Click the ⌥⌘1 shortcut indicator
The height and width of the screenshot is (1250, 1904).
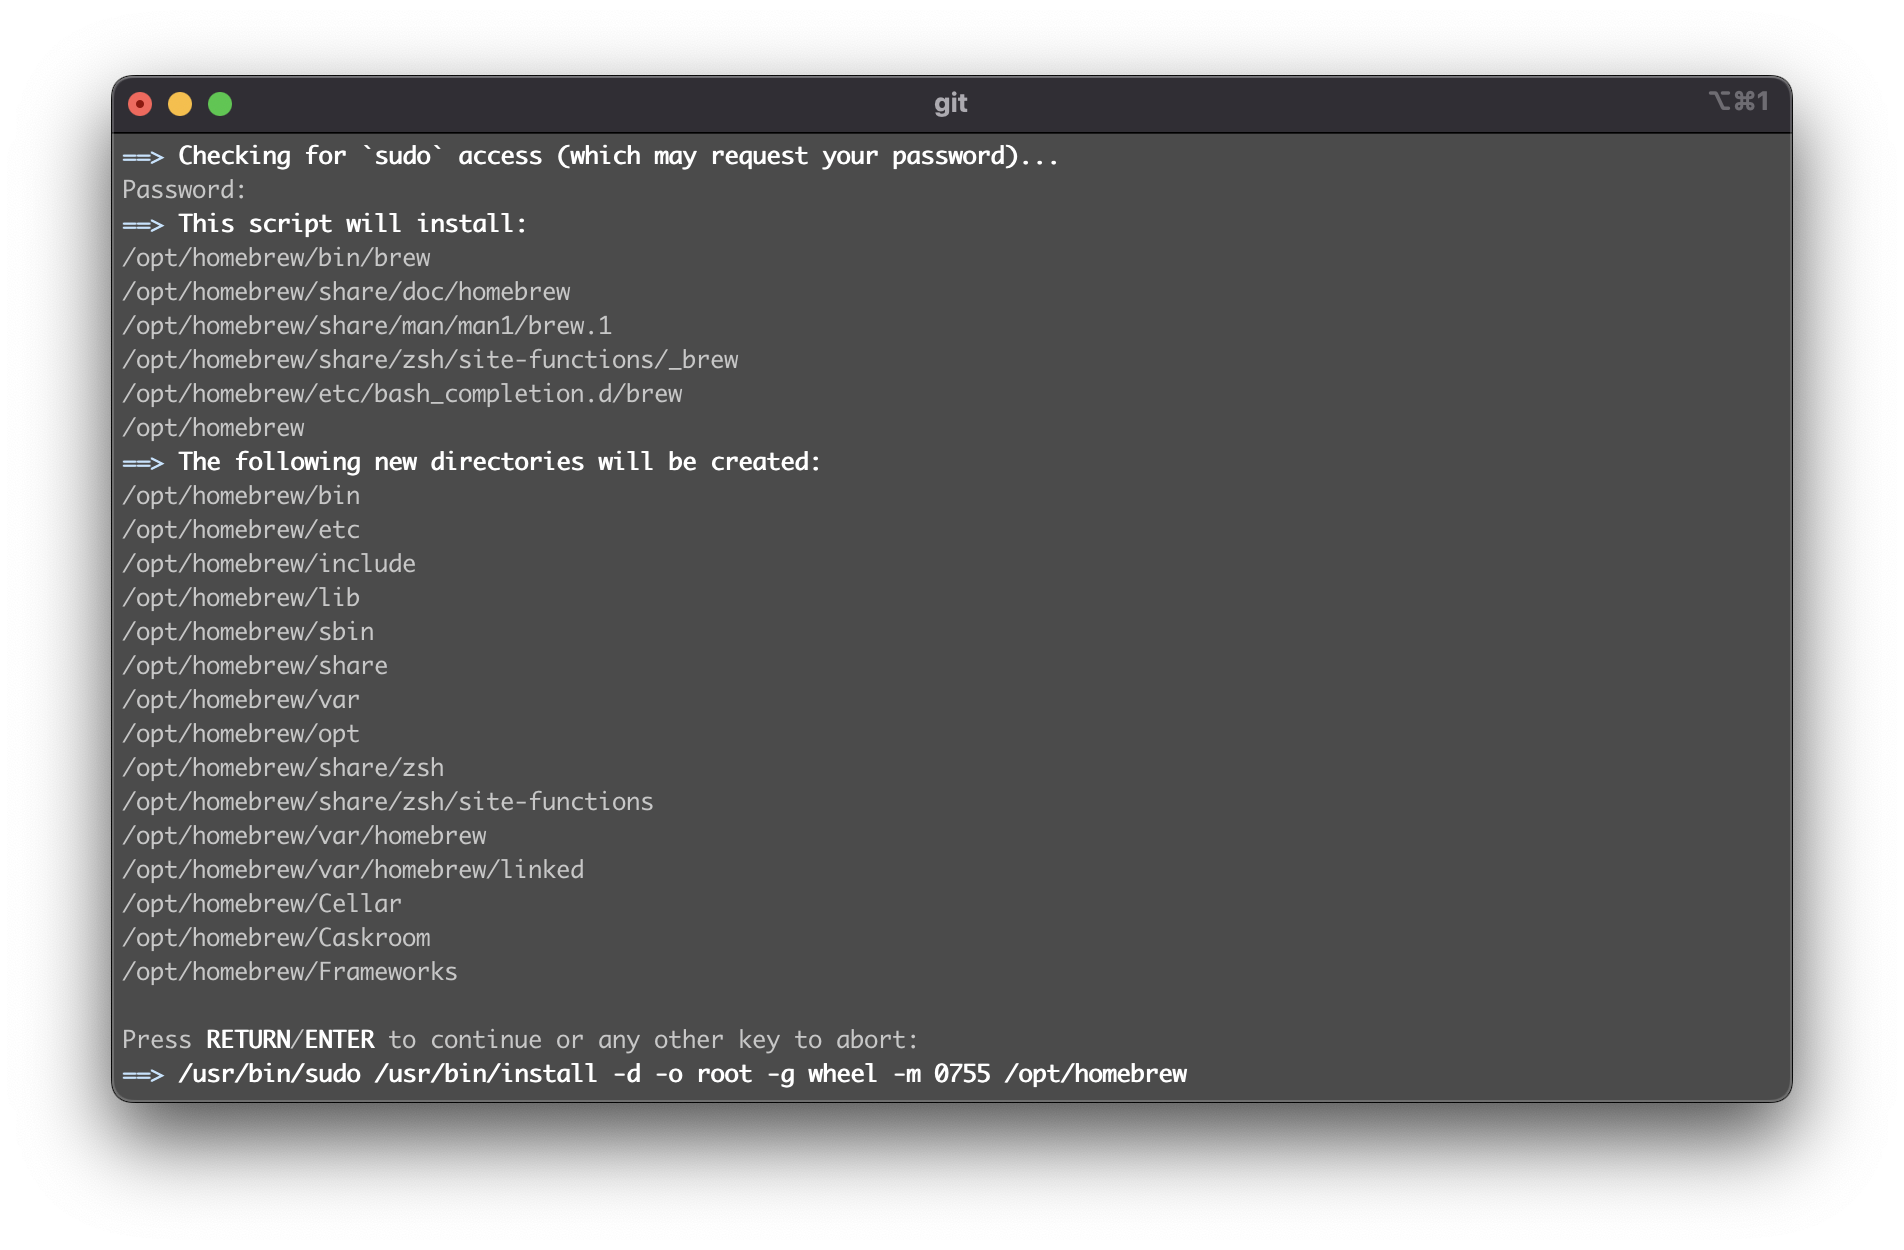tap(1740, 101)
